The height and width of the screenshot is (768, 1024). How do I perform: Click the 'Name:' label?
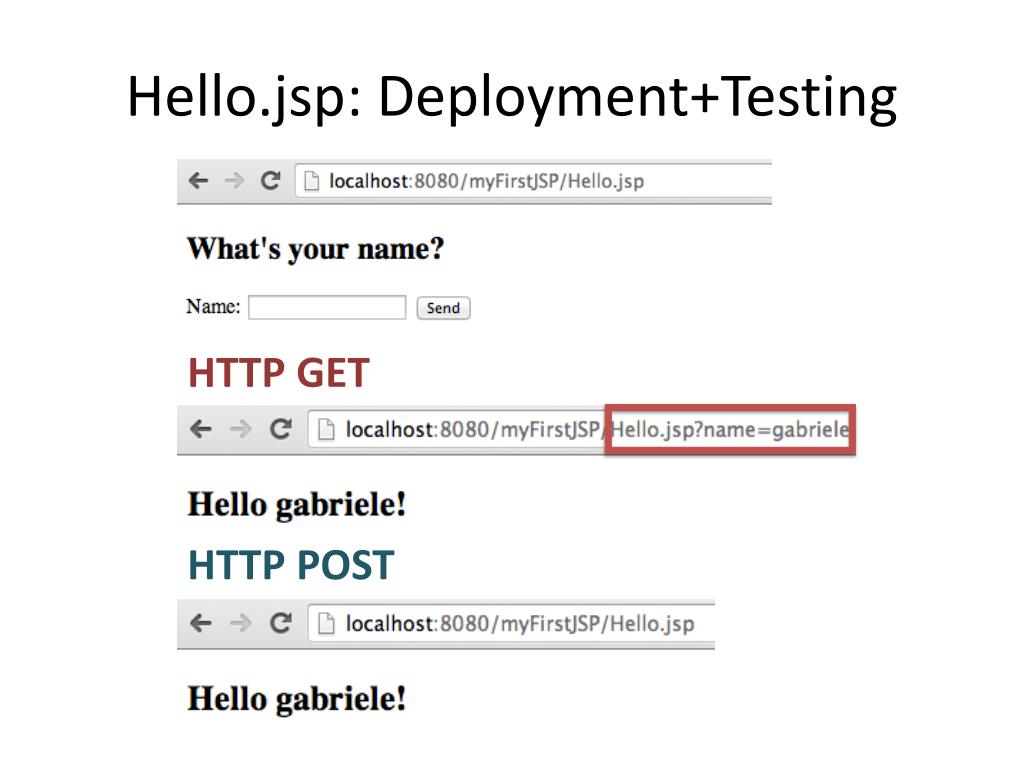click(x=213, y=306)
